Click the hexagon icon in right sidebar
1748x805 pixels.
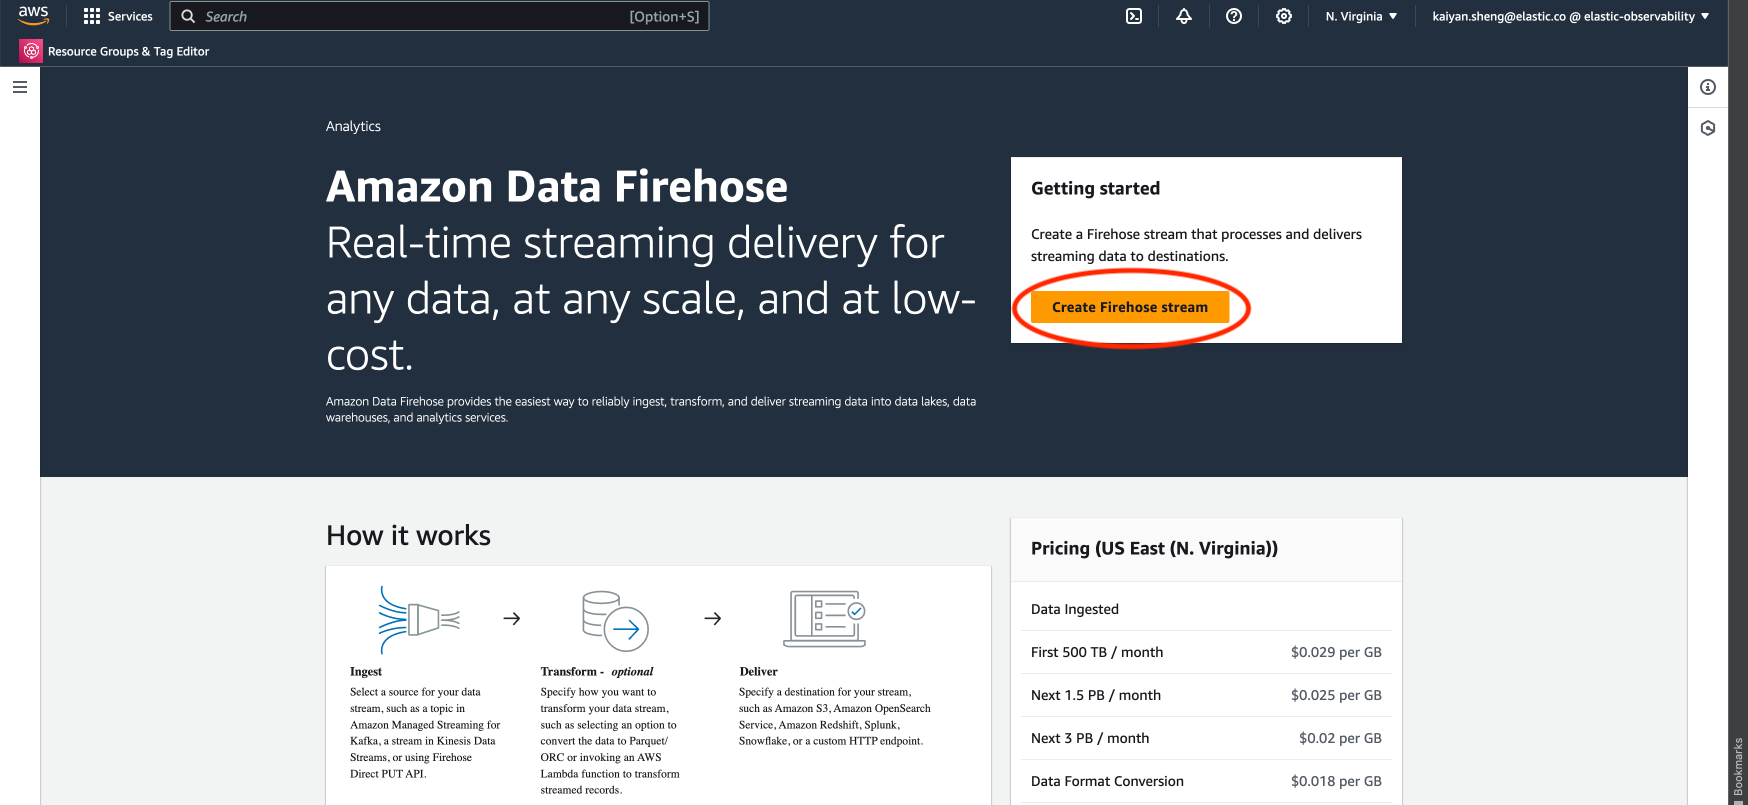point(1708,128)
